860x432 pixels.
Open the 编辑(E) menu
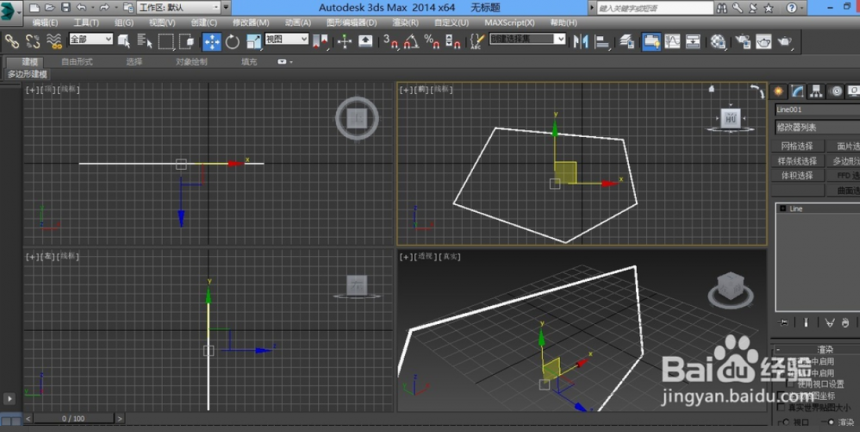(x=46, y=22)
